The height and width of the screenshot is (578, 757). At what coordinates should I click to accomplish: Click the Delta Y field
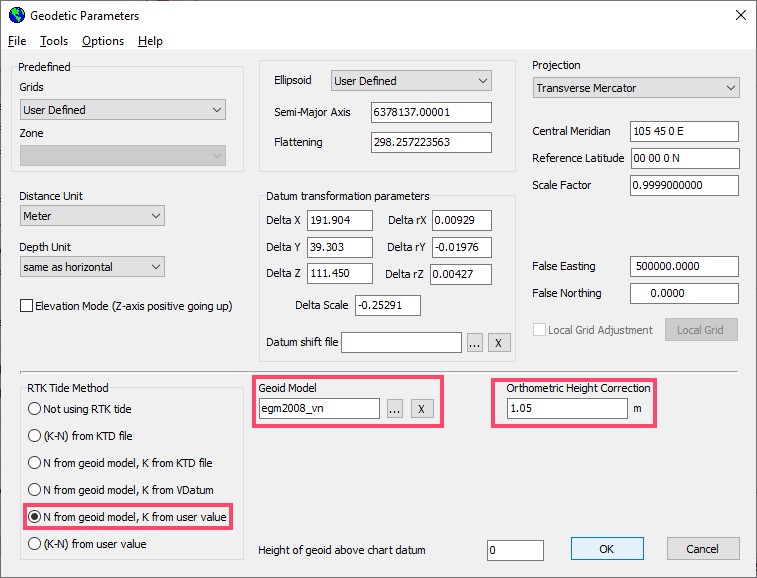340,247
